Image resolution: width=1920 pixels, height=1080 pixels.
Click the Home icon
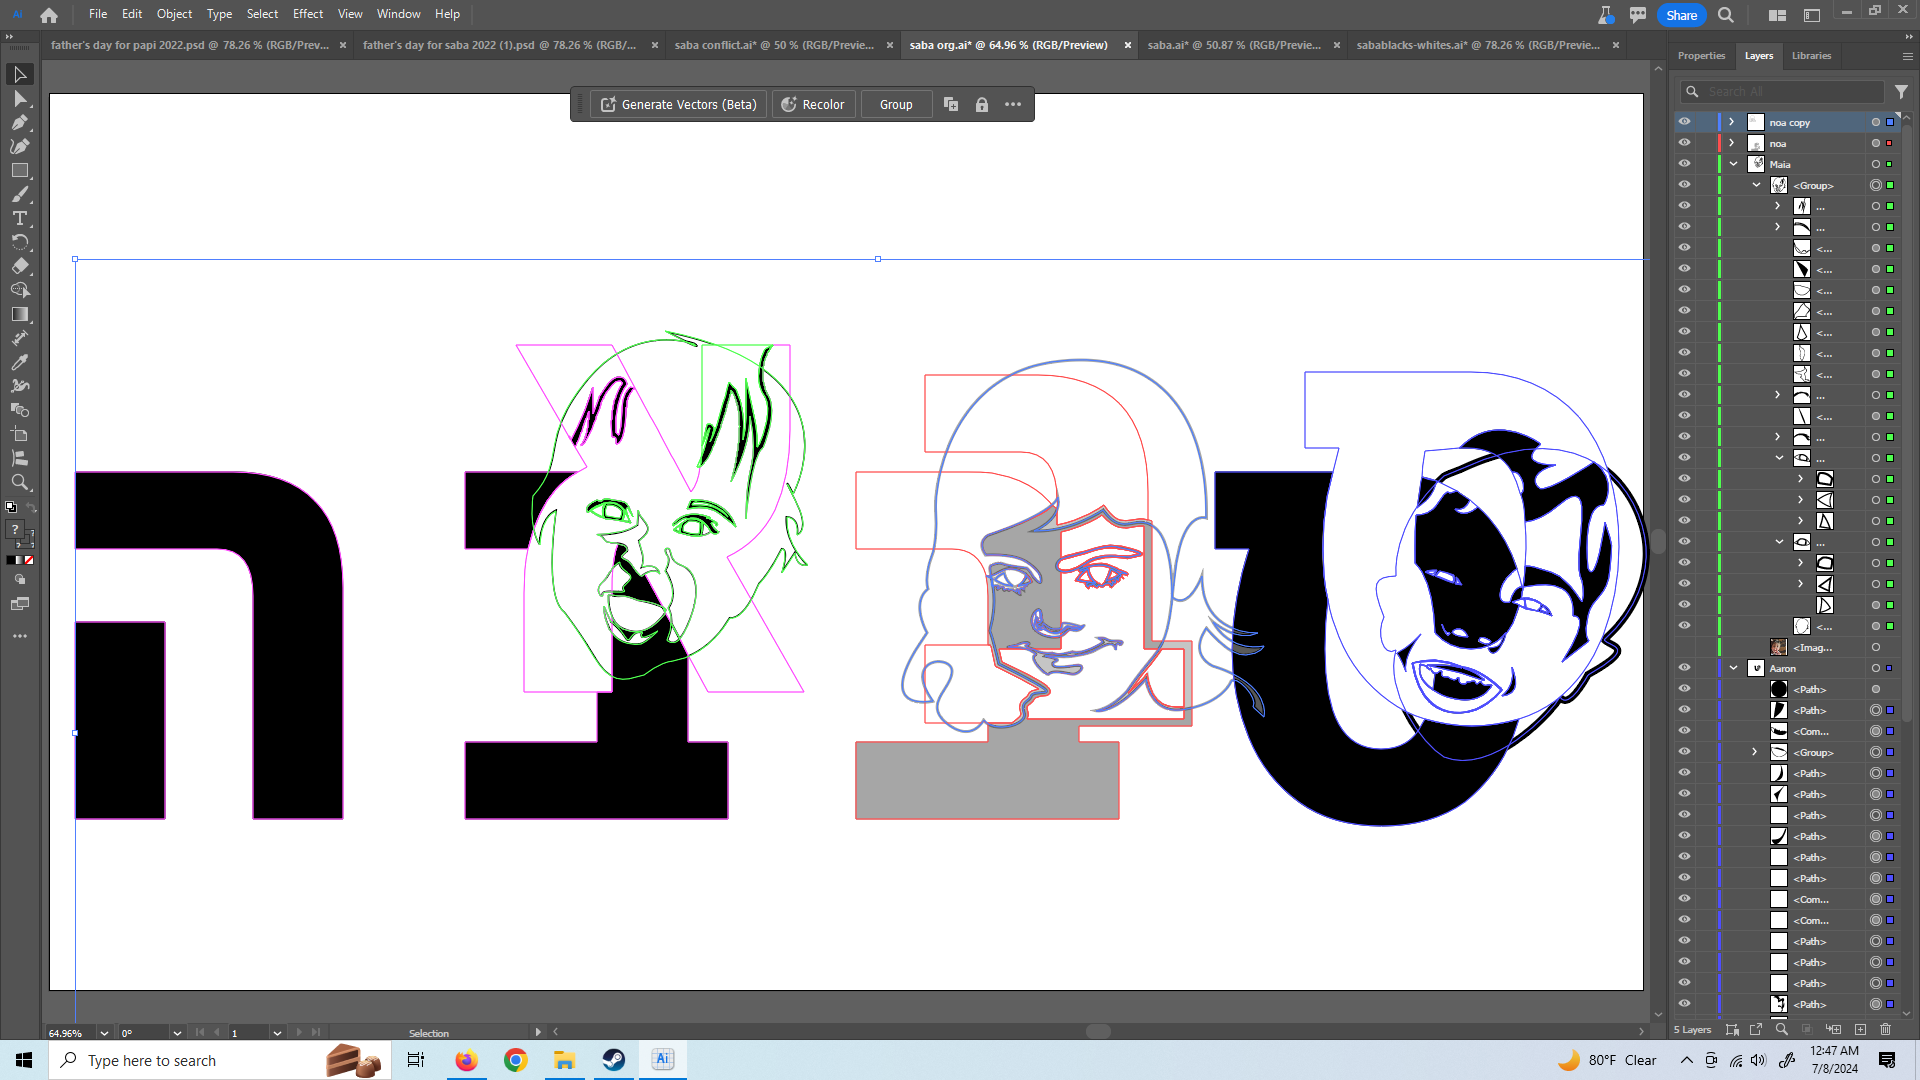click(49, 15)
